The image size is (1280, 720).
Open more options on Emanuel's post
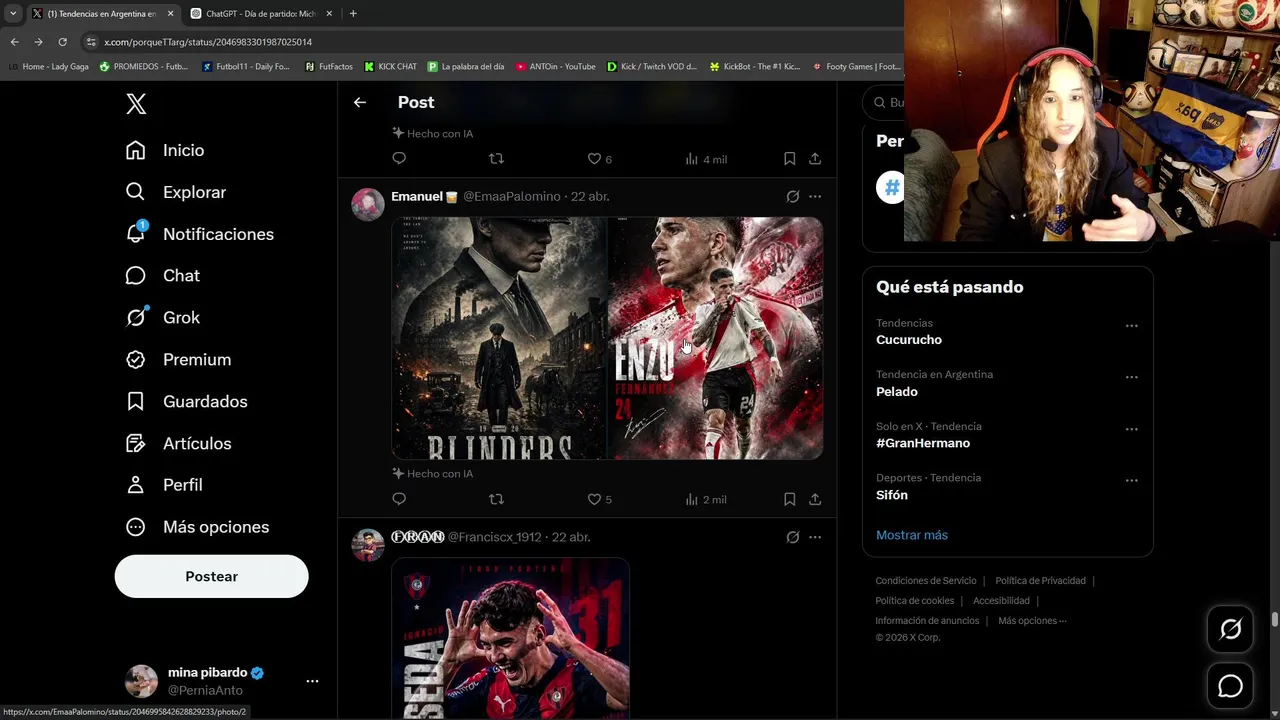click(x=815, y=197)
